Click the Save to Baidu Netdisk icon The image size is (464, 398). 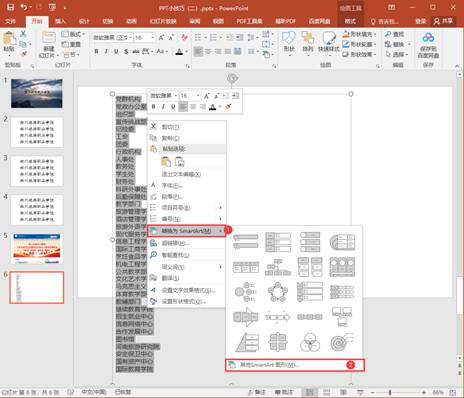click(428, 45)
